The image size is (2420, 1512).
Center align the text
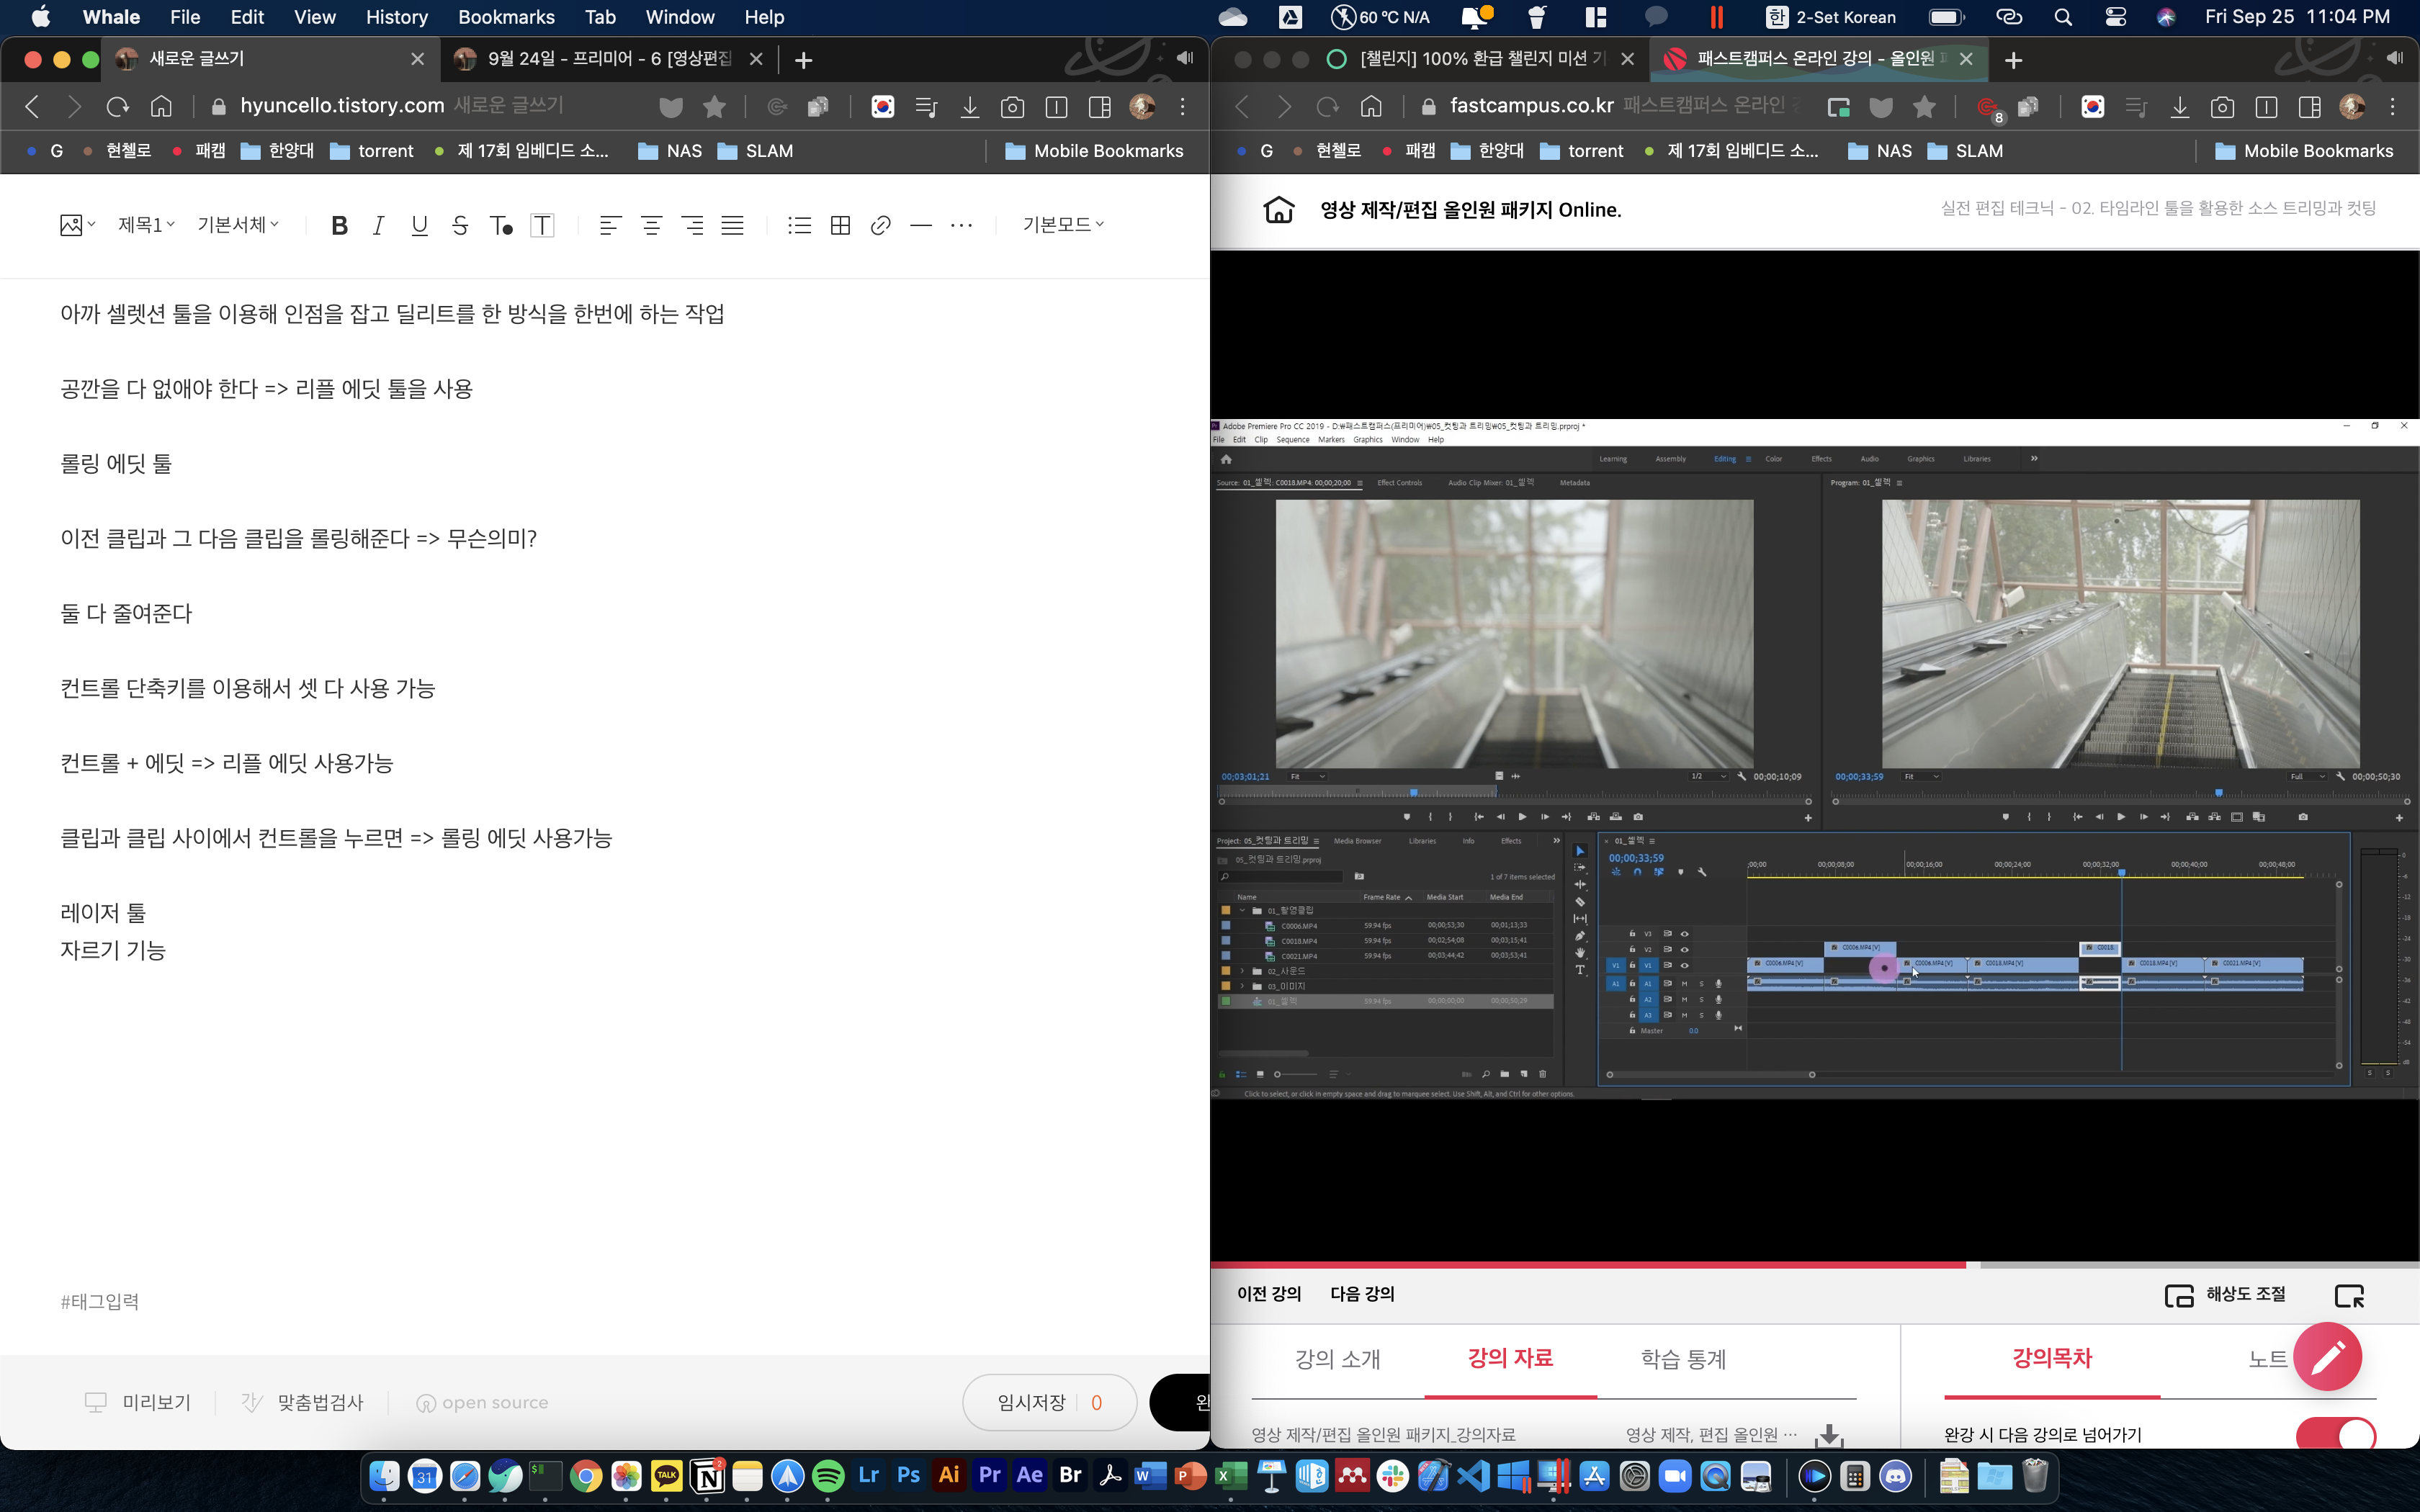pos(651,225)
